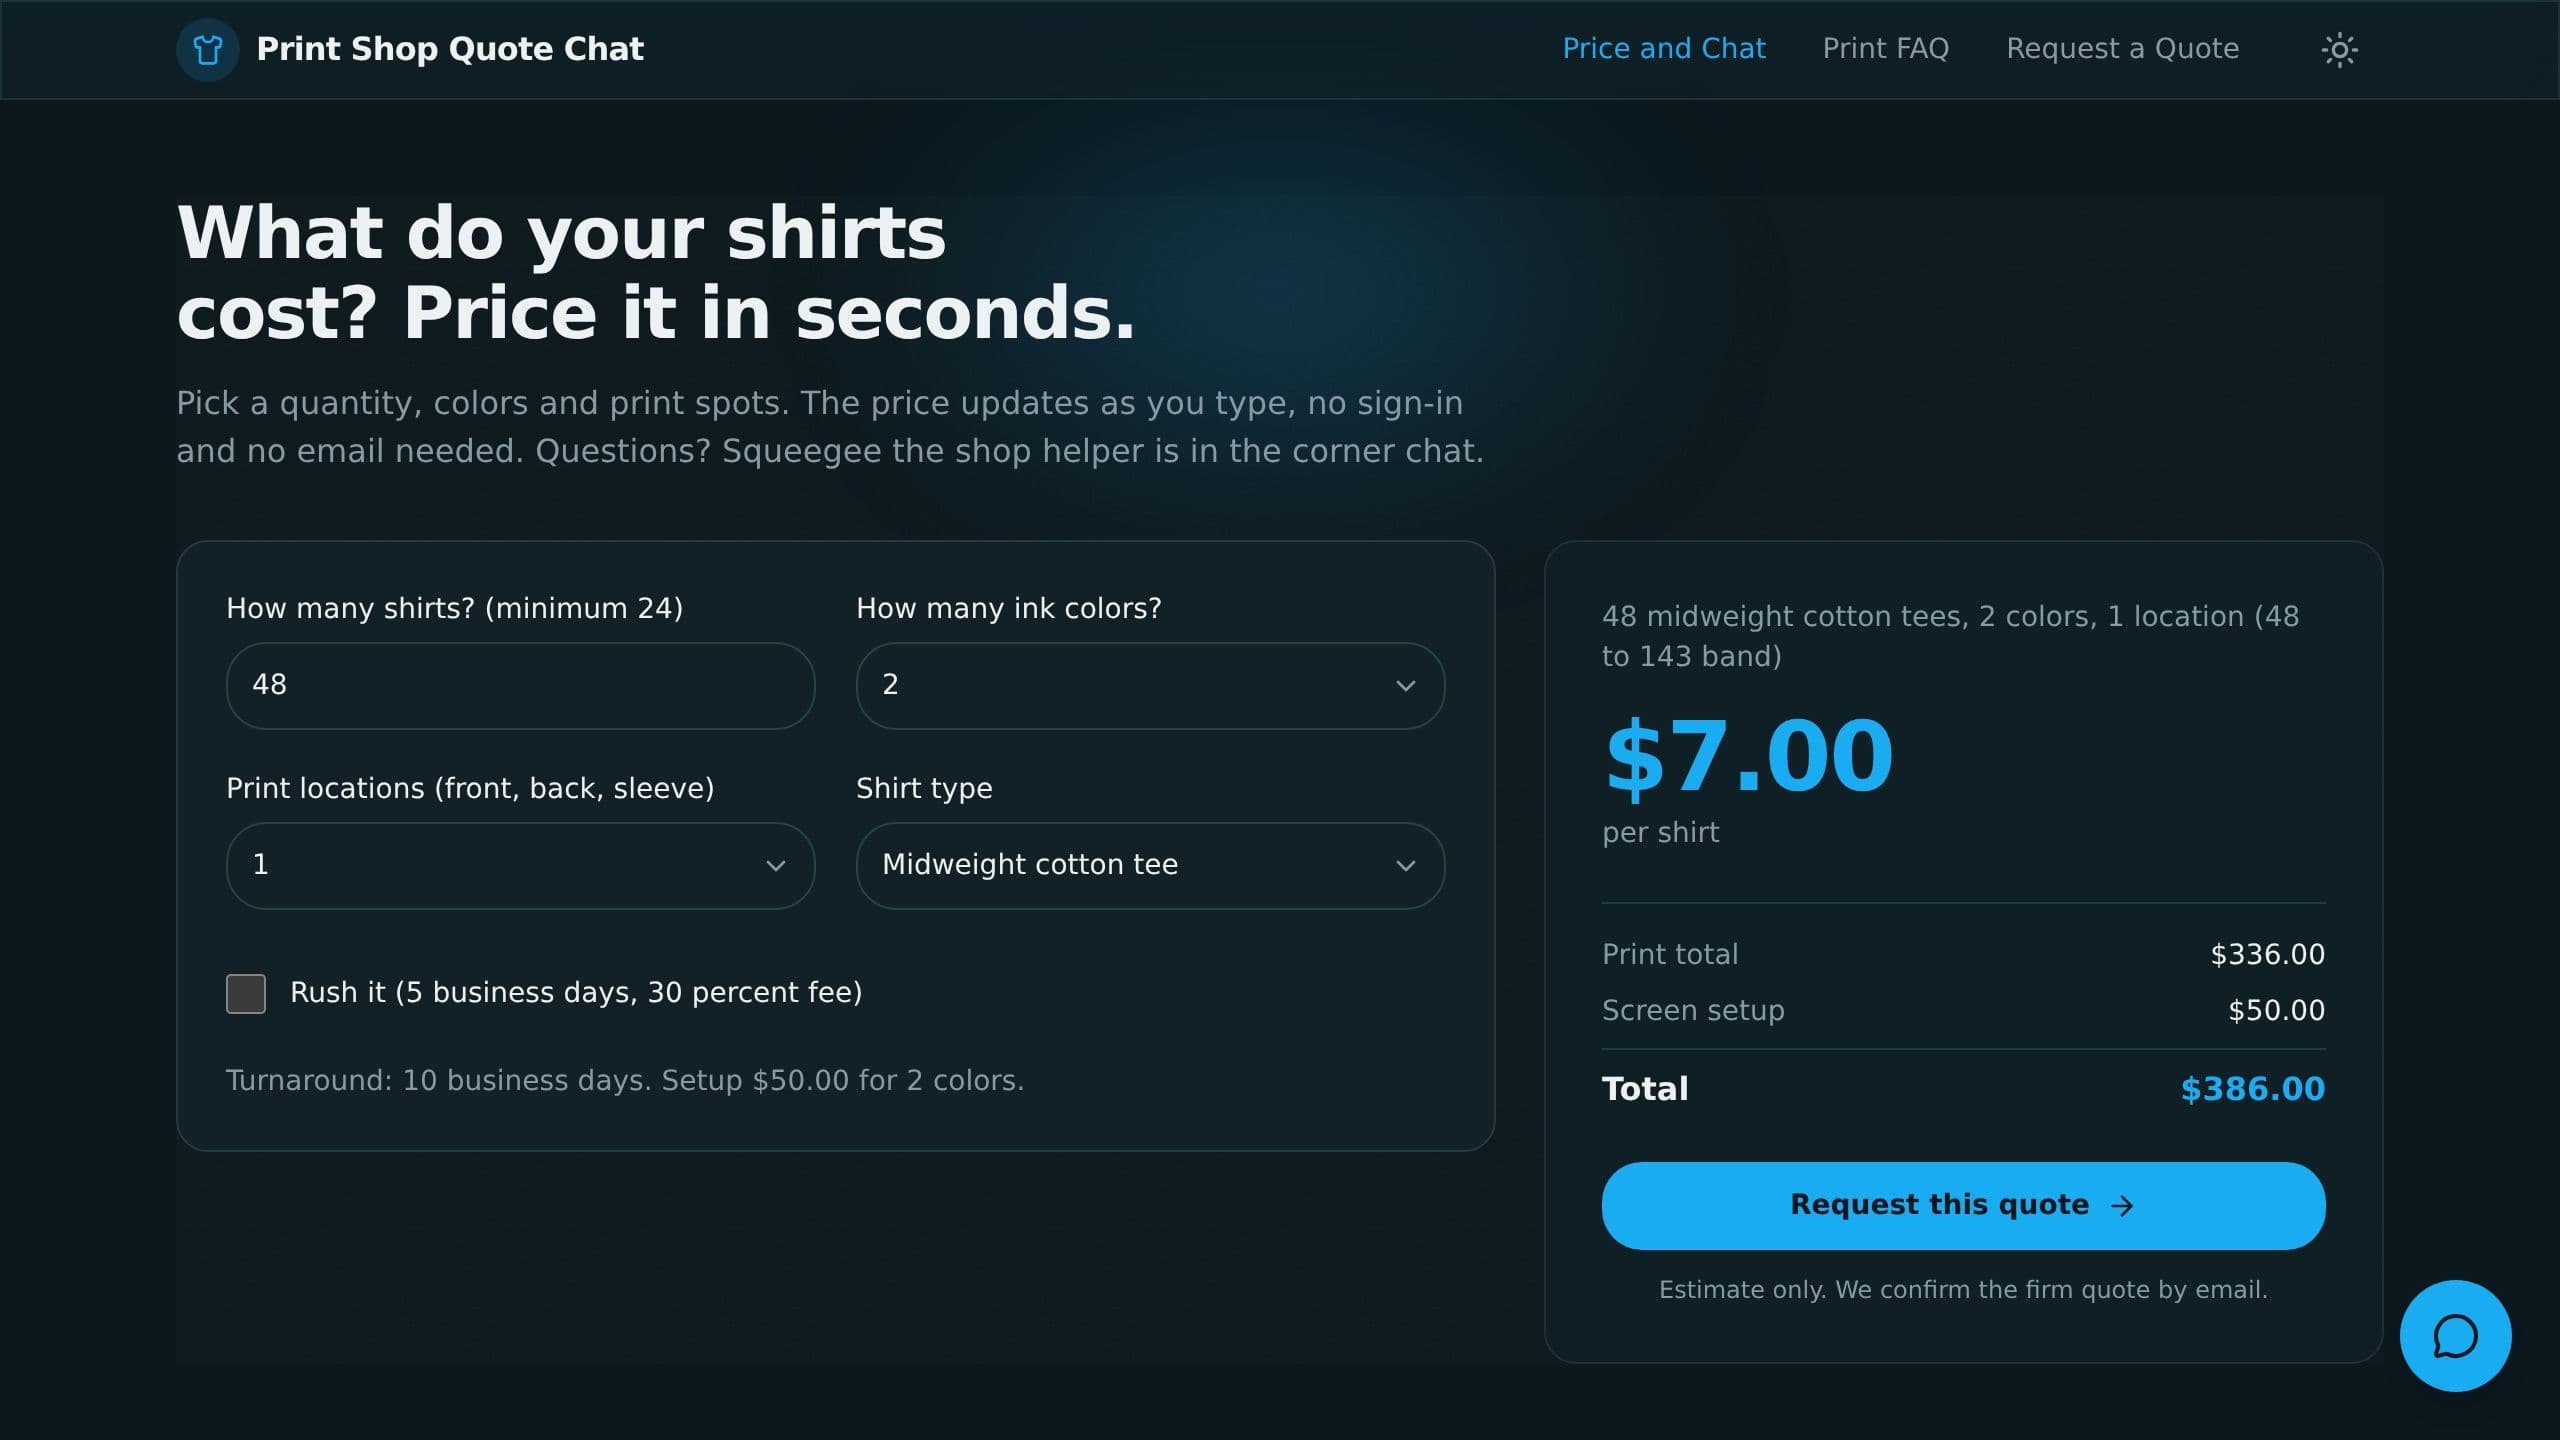Screen dimensions: 2560x1440
Task: Toggle light mode with the sun icon
Action: (x=2339, y=49)
